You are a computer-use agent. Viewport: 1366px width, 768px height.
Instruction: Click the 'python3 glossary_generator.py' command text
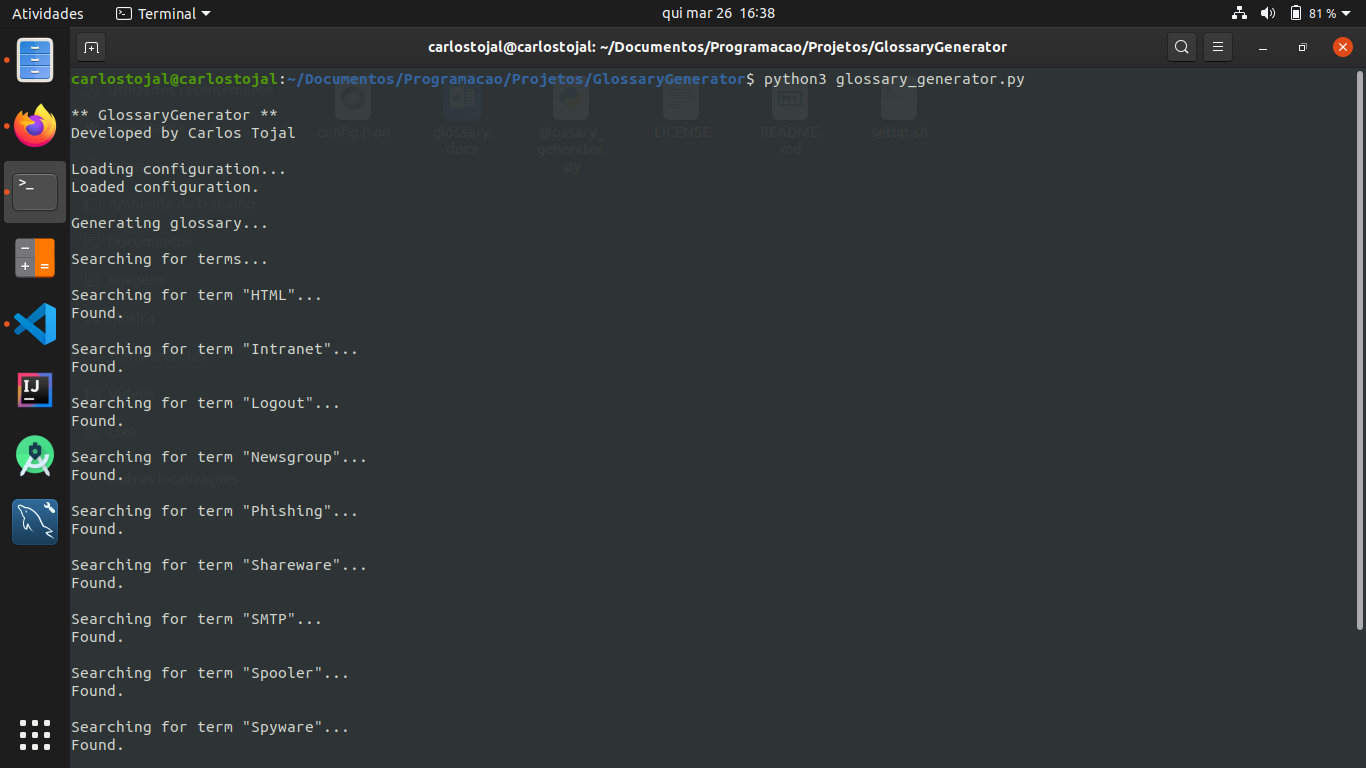tap(894, 79)
